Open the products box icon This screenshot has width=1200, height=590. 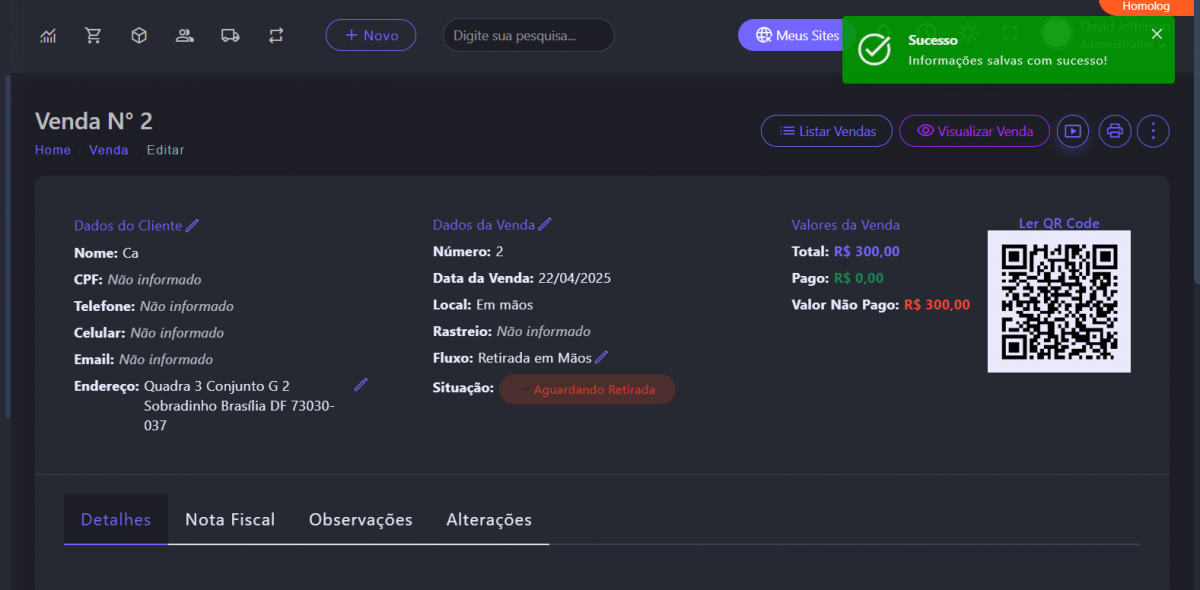[139, 36]
